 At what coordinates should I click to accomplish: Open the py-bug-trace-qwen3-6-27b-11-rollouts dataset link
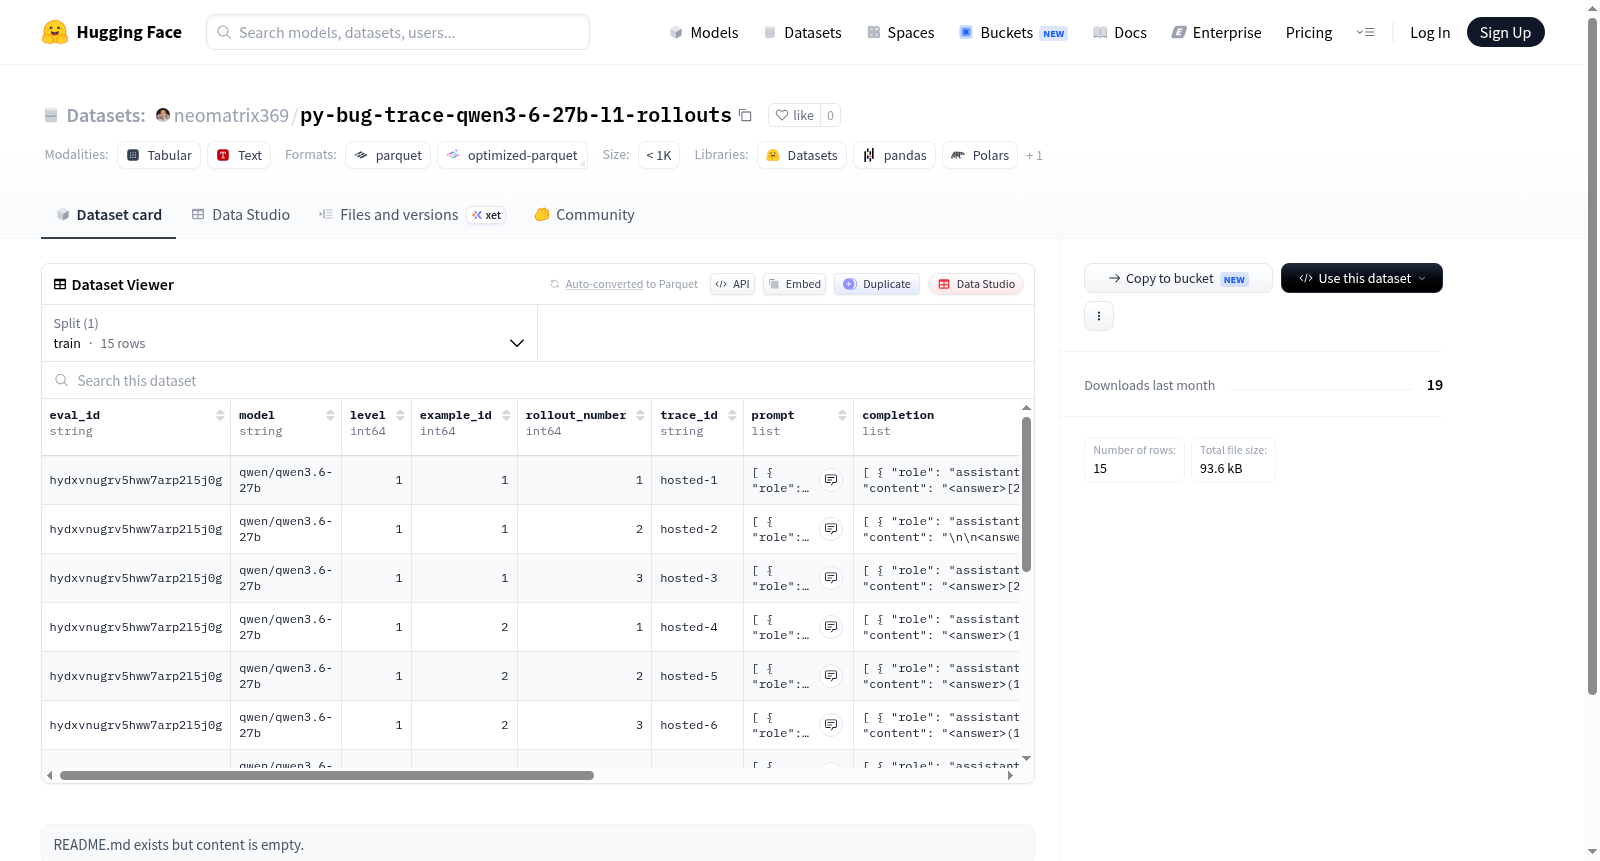516,115
